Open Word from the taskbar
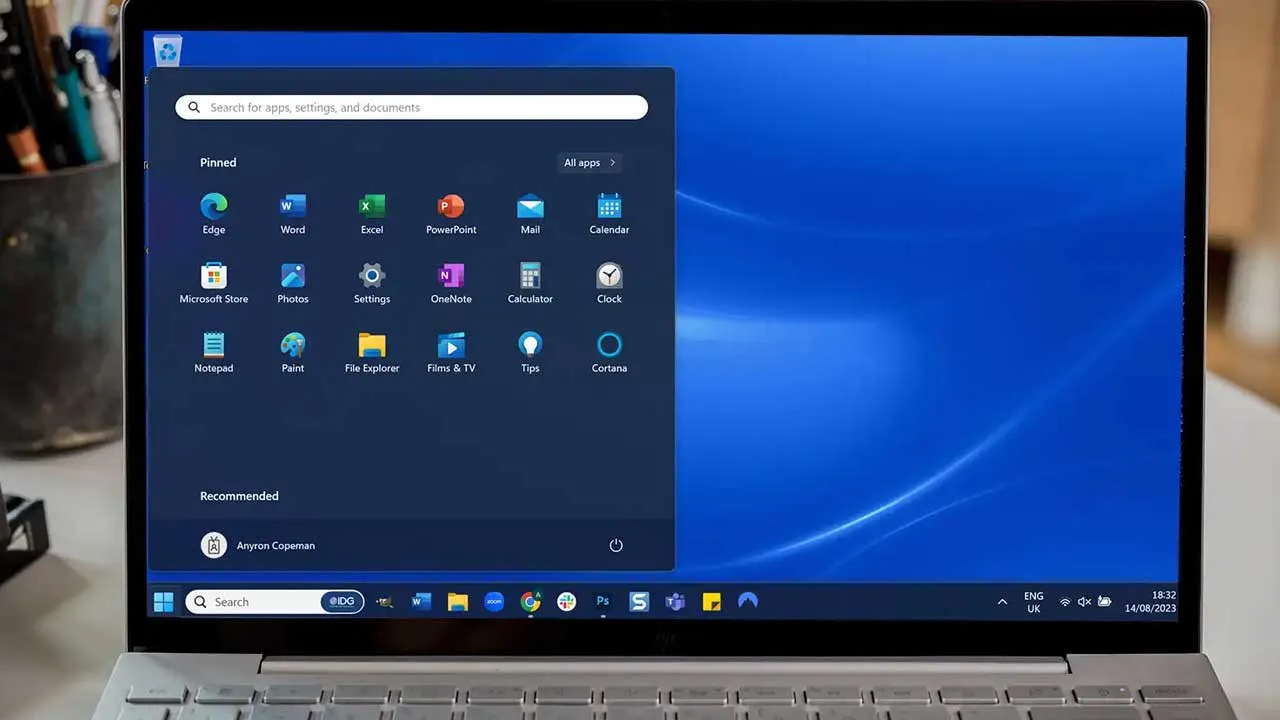Viewport: 1280px width, 720px height. pos(421,601)
